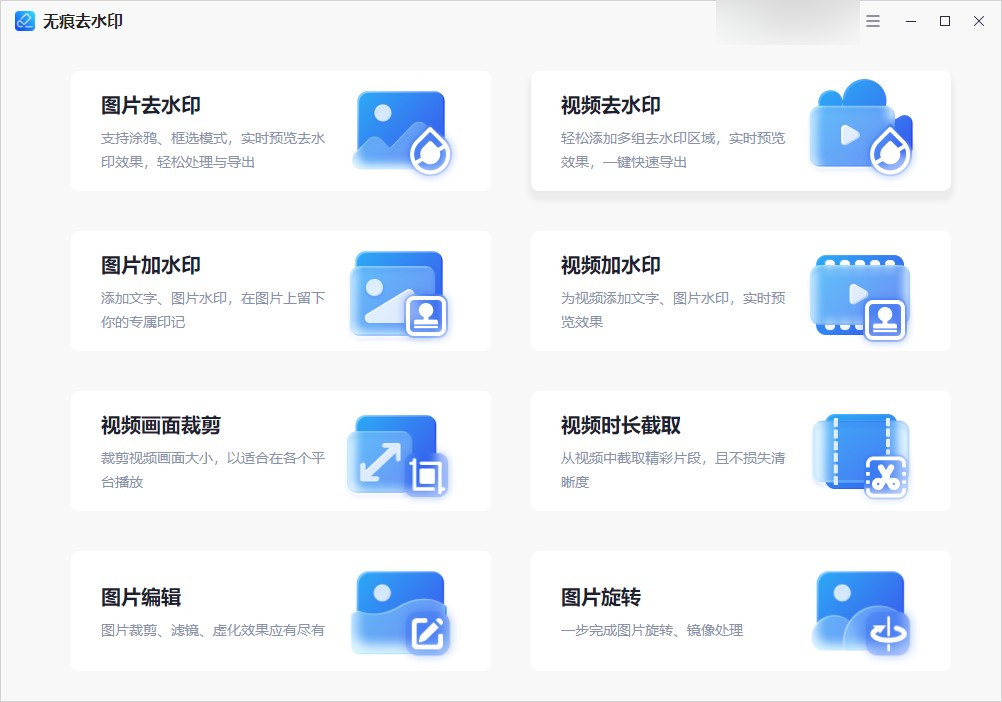The height and width of the screenshot is (702, 1002).
Task: Click the 图片加水印 image watermark stamp icon
Action: [399, 290]
